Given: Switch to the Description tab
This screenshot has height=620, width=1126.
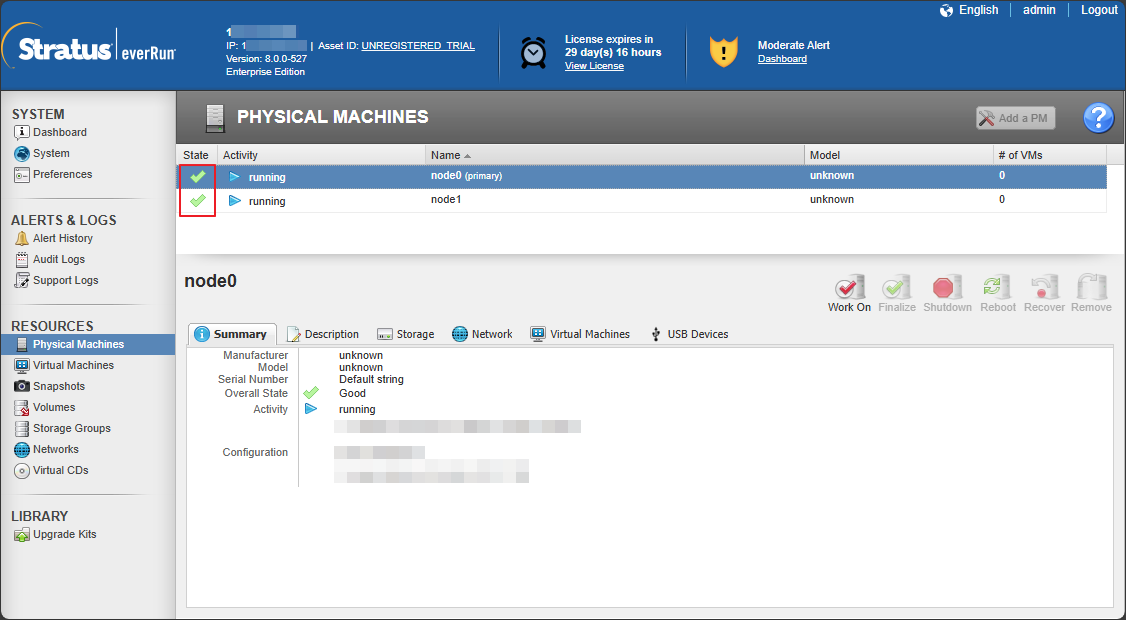Looking at the screenshot, I should (322, 334).
